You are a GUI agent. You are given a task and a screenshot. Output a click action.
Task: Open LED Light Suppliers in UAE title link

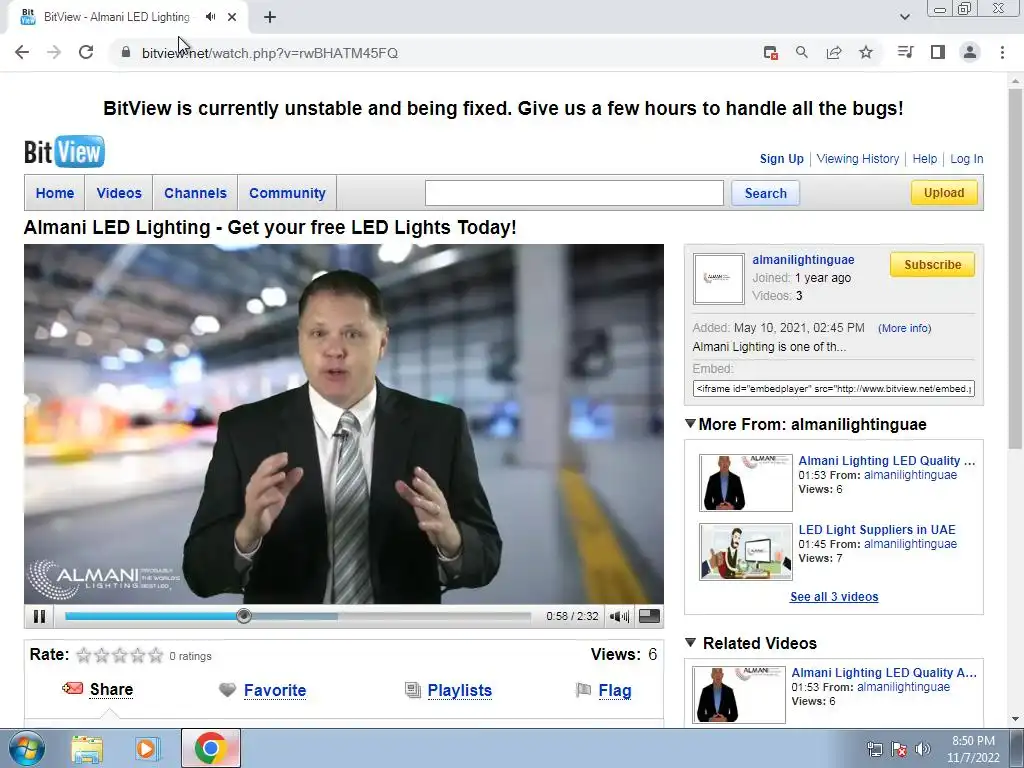(877, 530)
